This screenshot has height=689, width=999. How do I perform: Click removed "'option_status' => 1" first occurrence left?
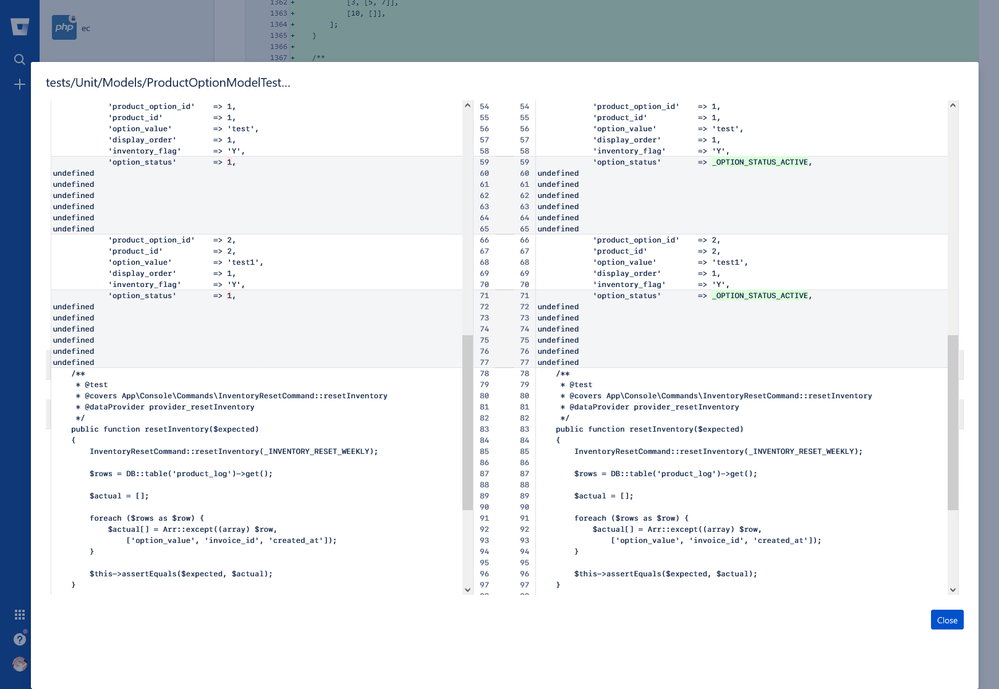tap(171, 163)
